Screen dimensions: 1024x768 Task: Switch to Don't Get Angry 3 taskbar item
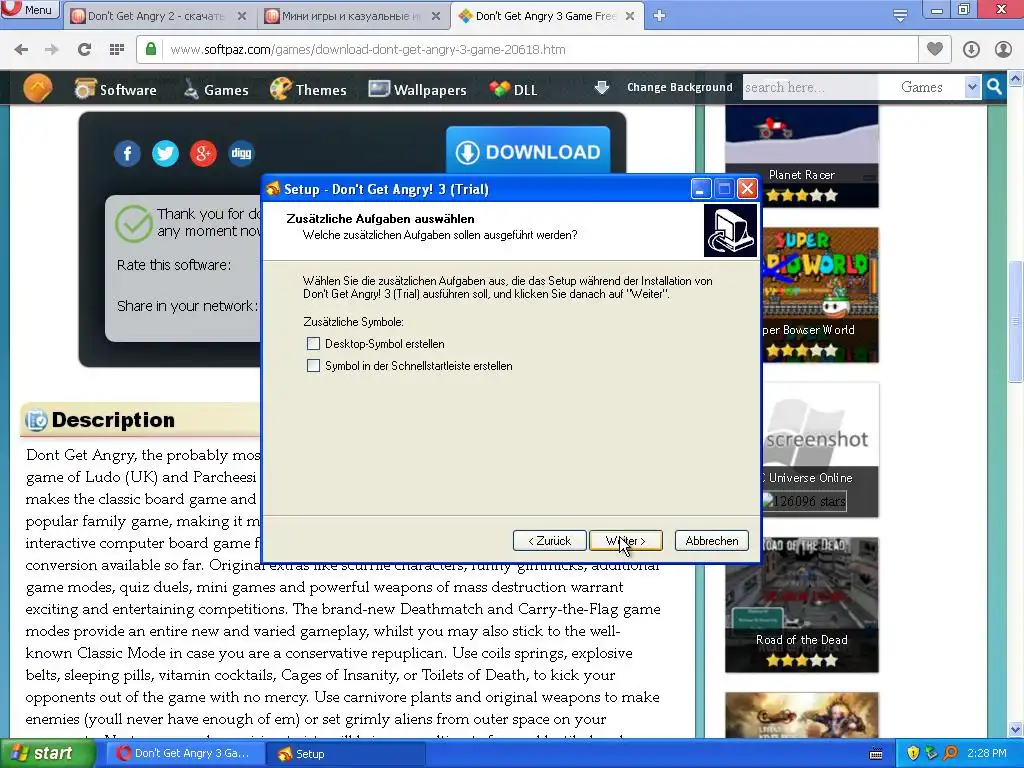pos(185,754)
